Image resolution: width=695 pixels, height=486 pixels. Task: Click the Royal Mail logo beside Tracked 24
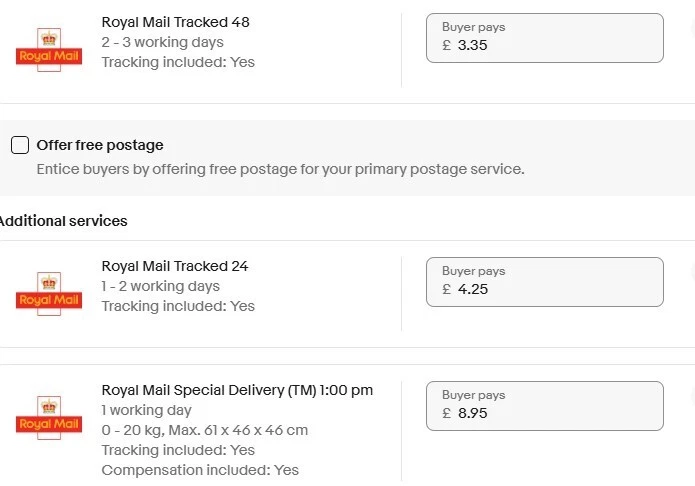click(x=49, y=294)
